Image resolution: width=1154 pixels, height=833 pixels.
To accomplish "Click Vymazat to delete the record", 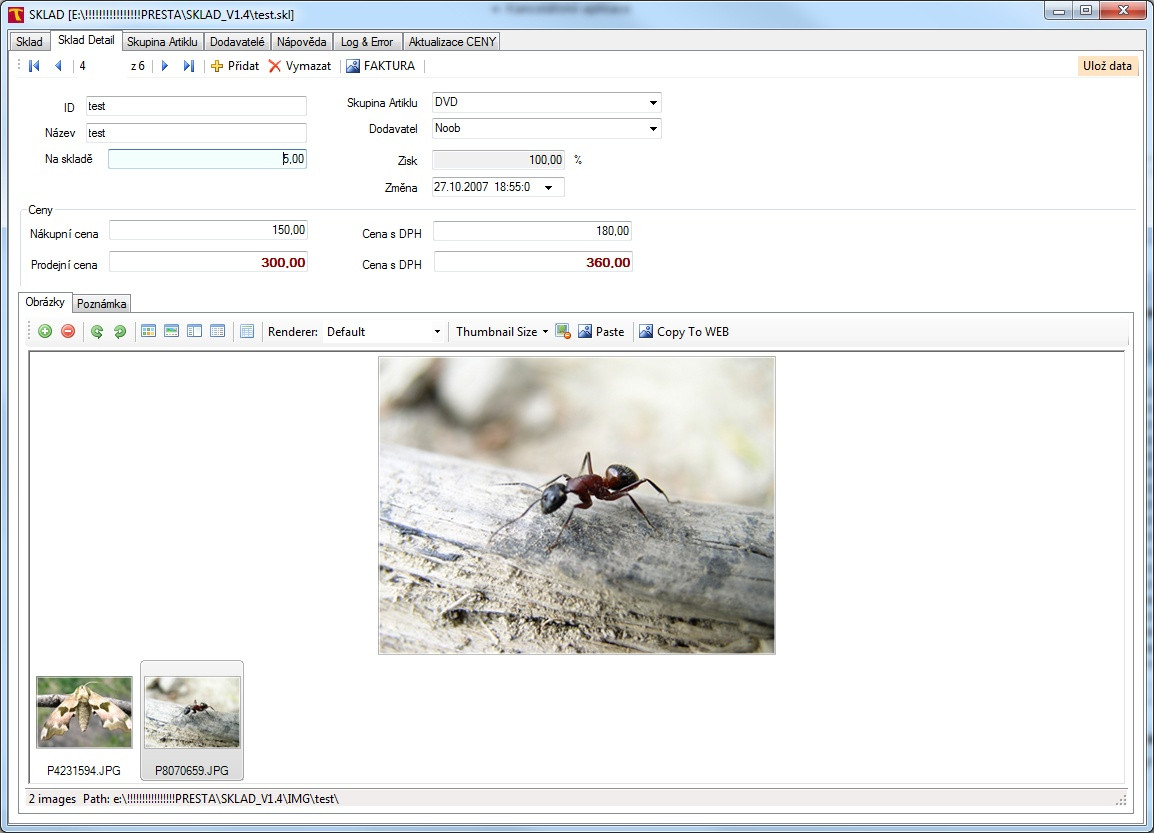I will [300, 66].
